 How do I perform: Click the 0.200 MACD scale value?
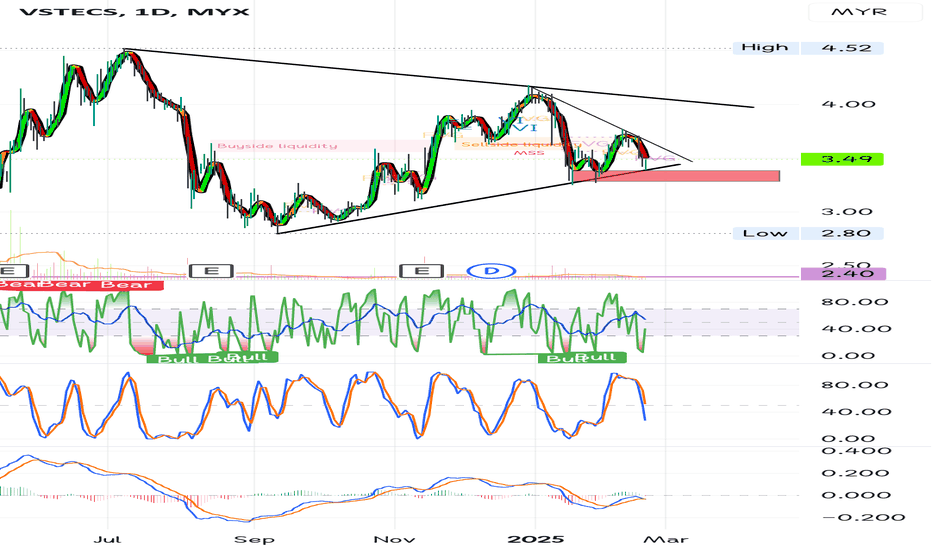[x=856, y=473]
